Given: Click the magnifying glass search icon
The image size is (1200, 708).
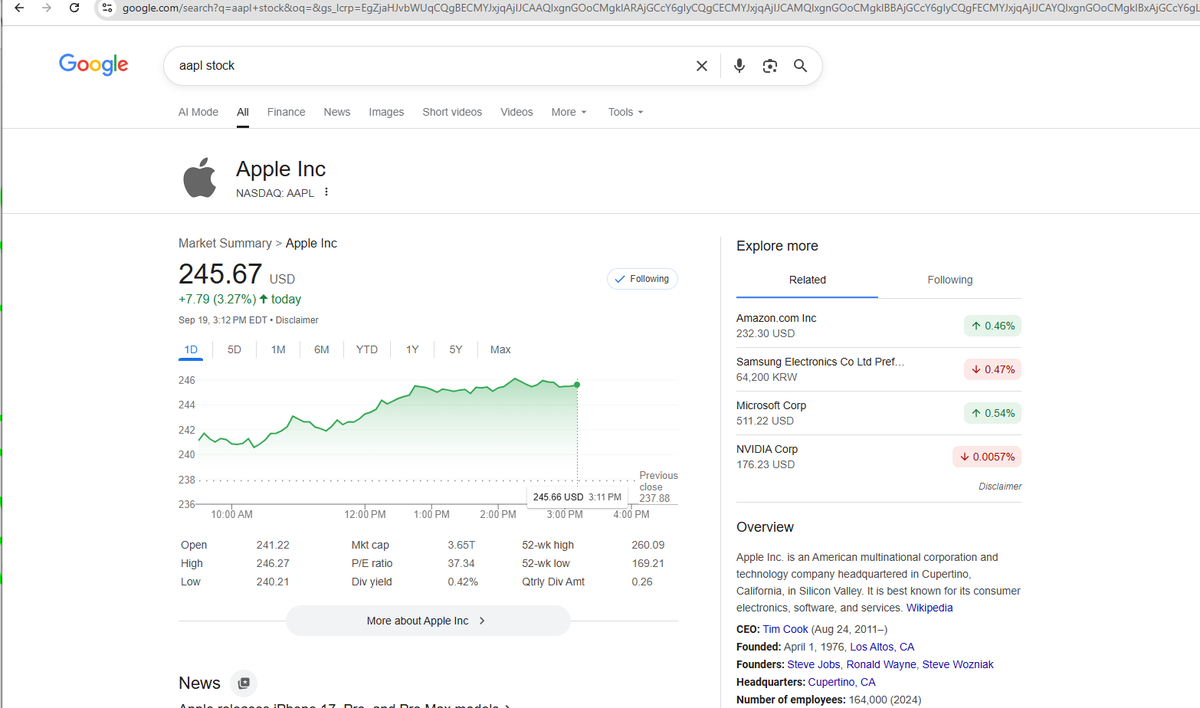Looking at the screenshot, I should 800,66.
